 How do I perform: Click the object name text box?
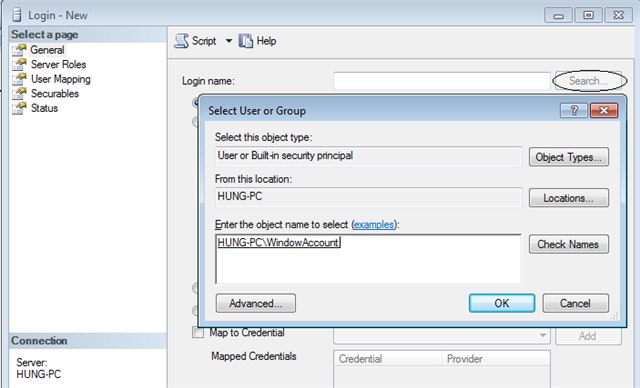point(368,259)
